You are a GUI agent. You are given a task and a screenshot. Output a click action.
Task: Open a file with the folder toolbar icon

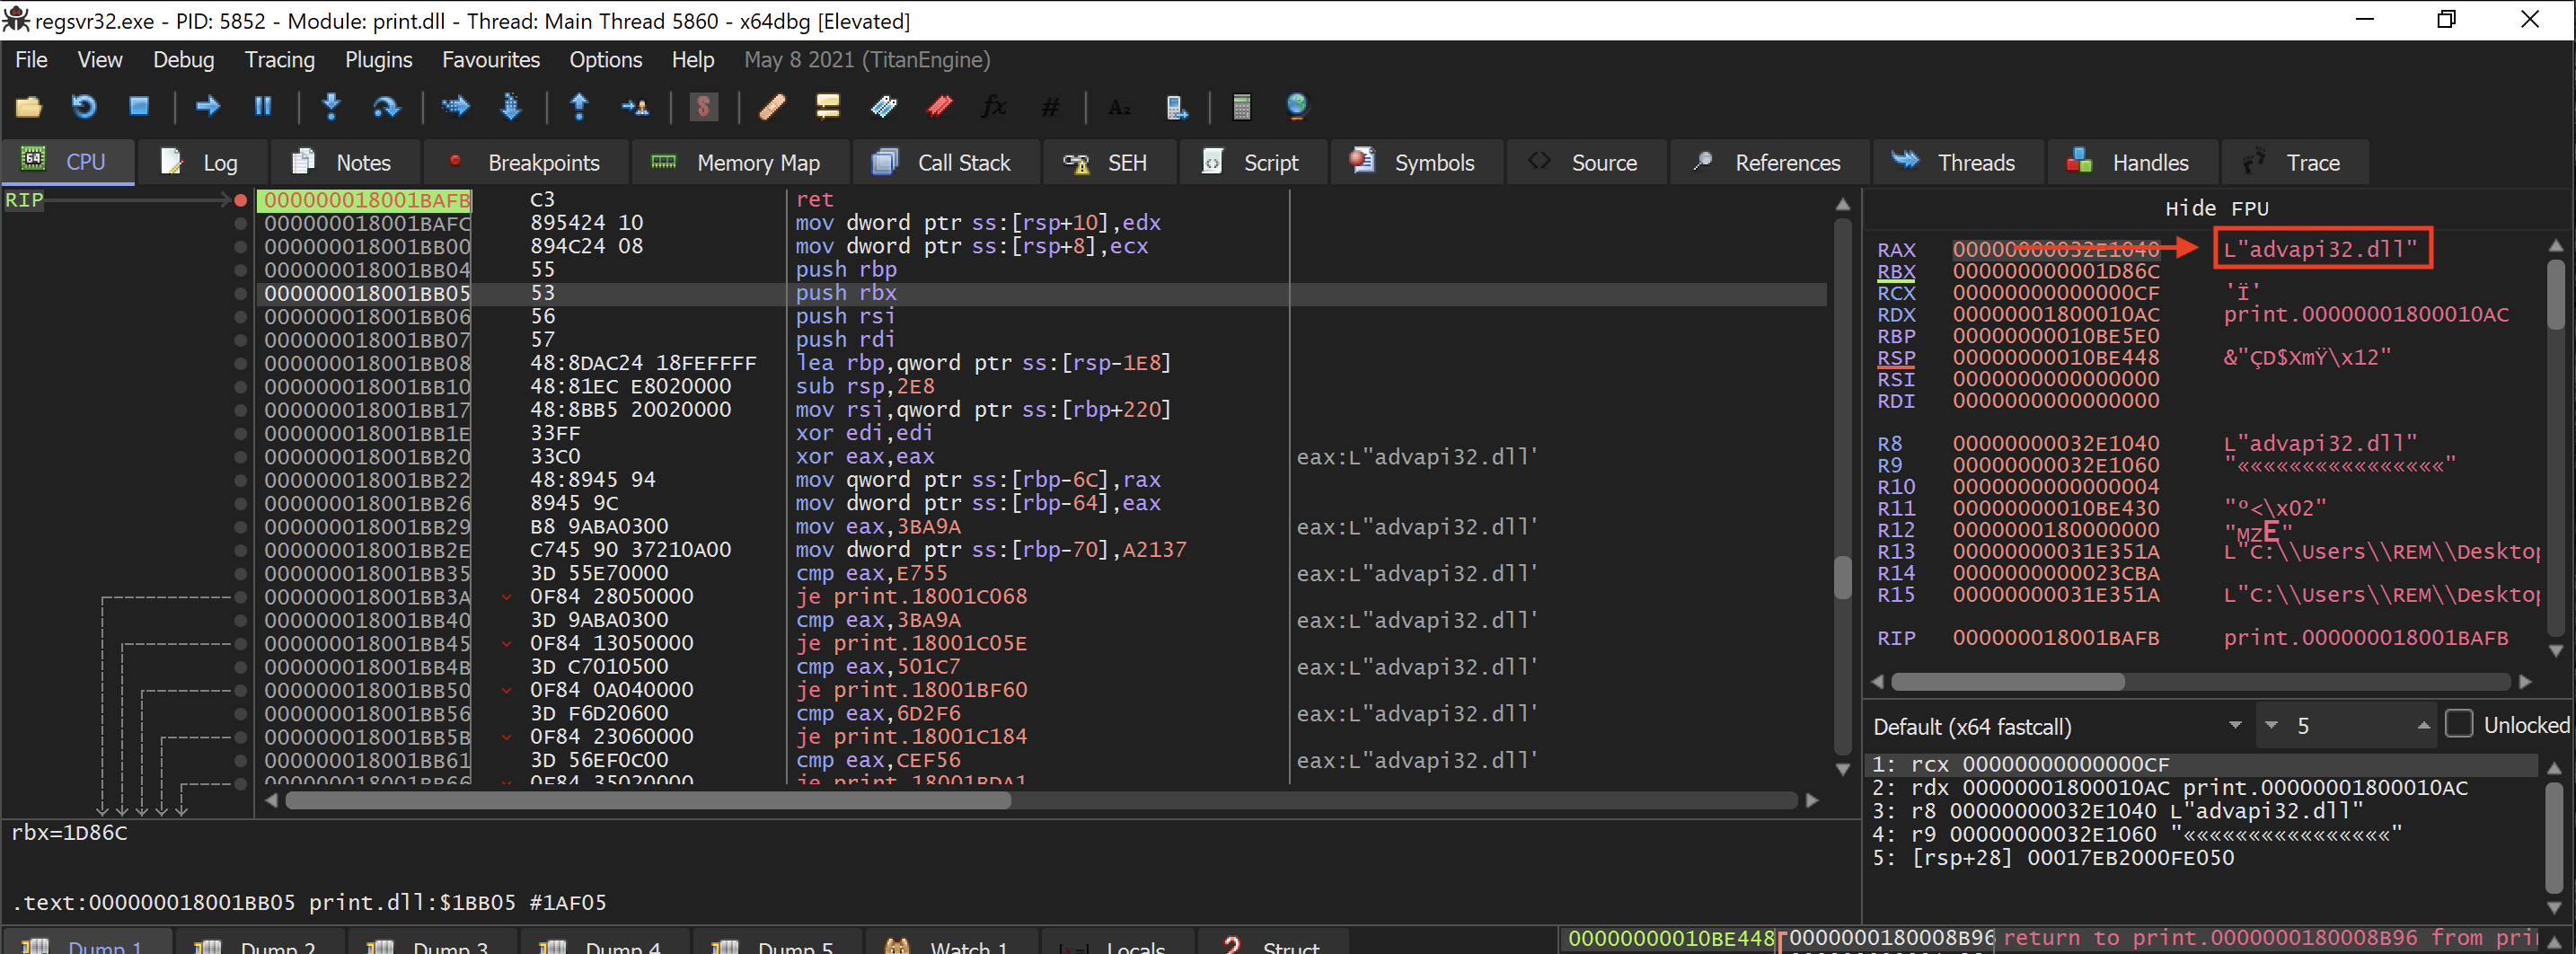point(29,106)
